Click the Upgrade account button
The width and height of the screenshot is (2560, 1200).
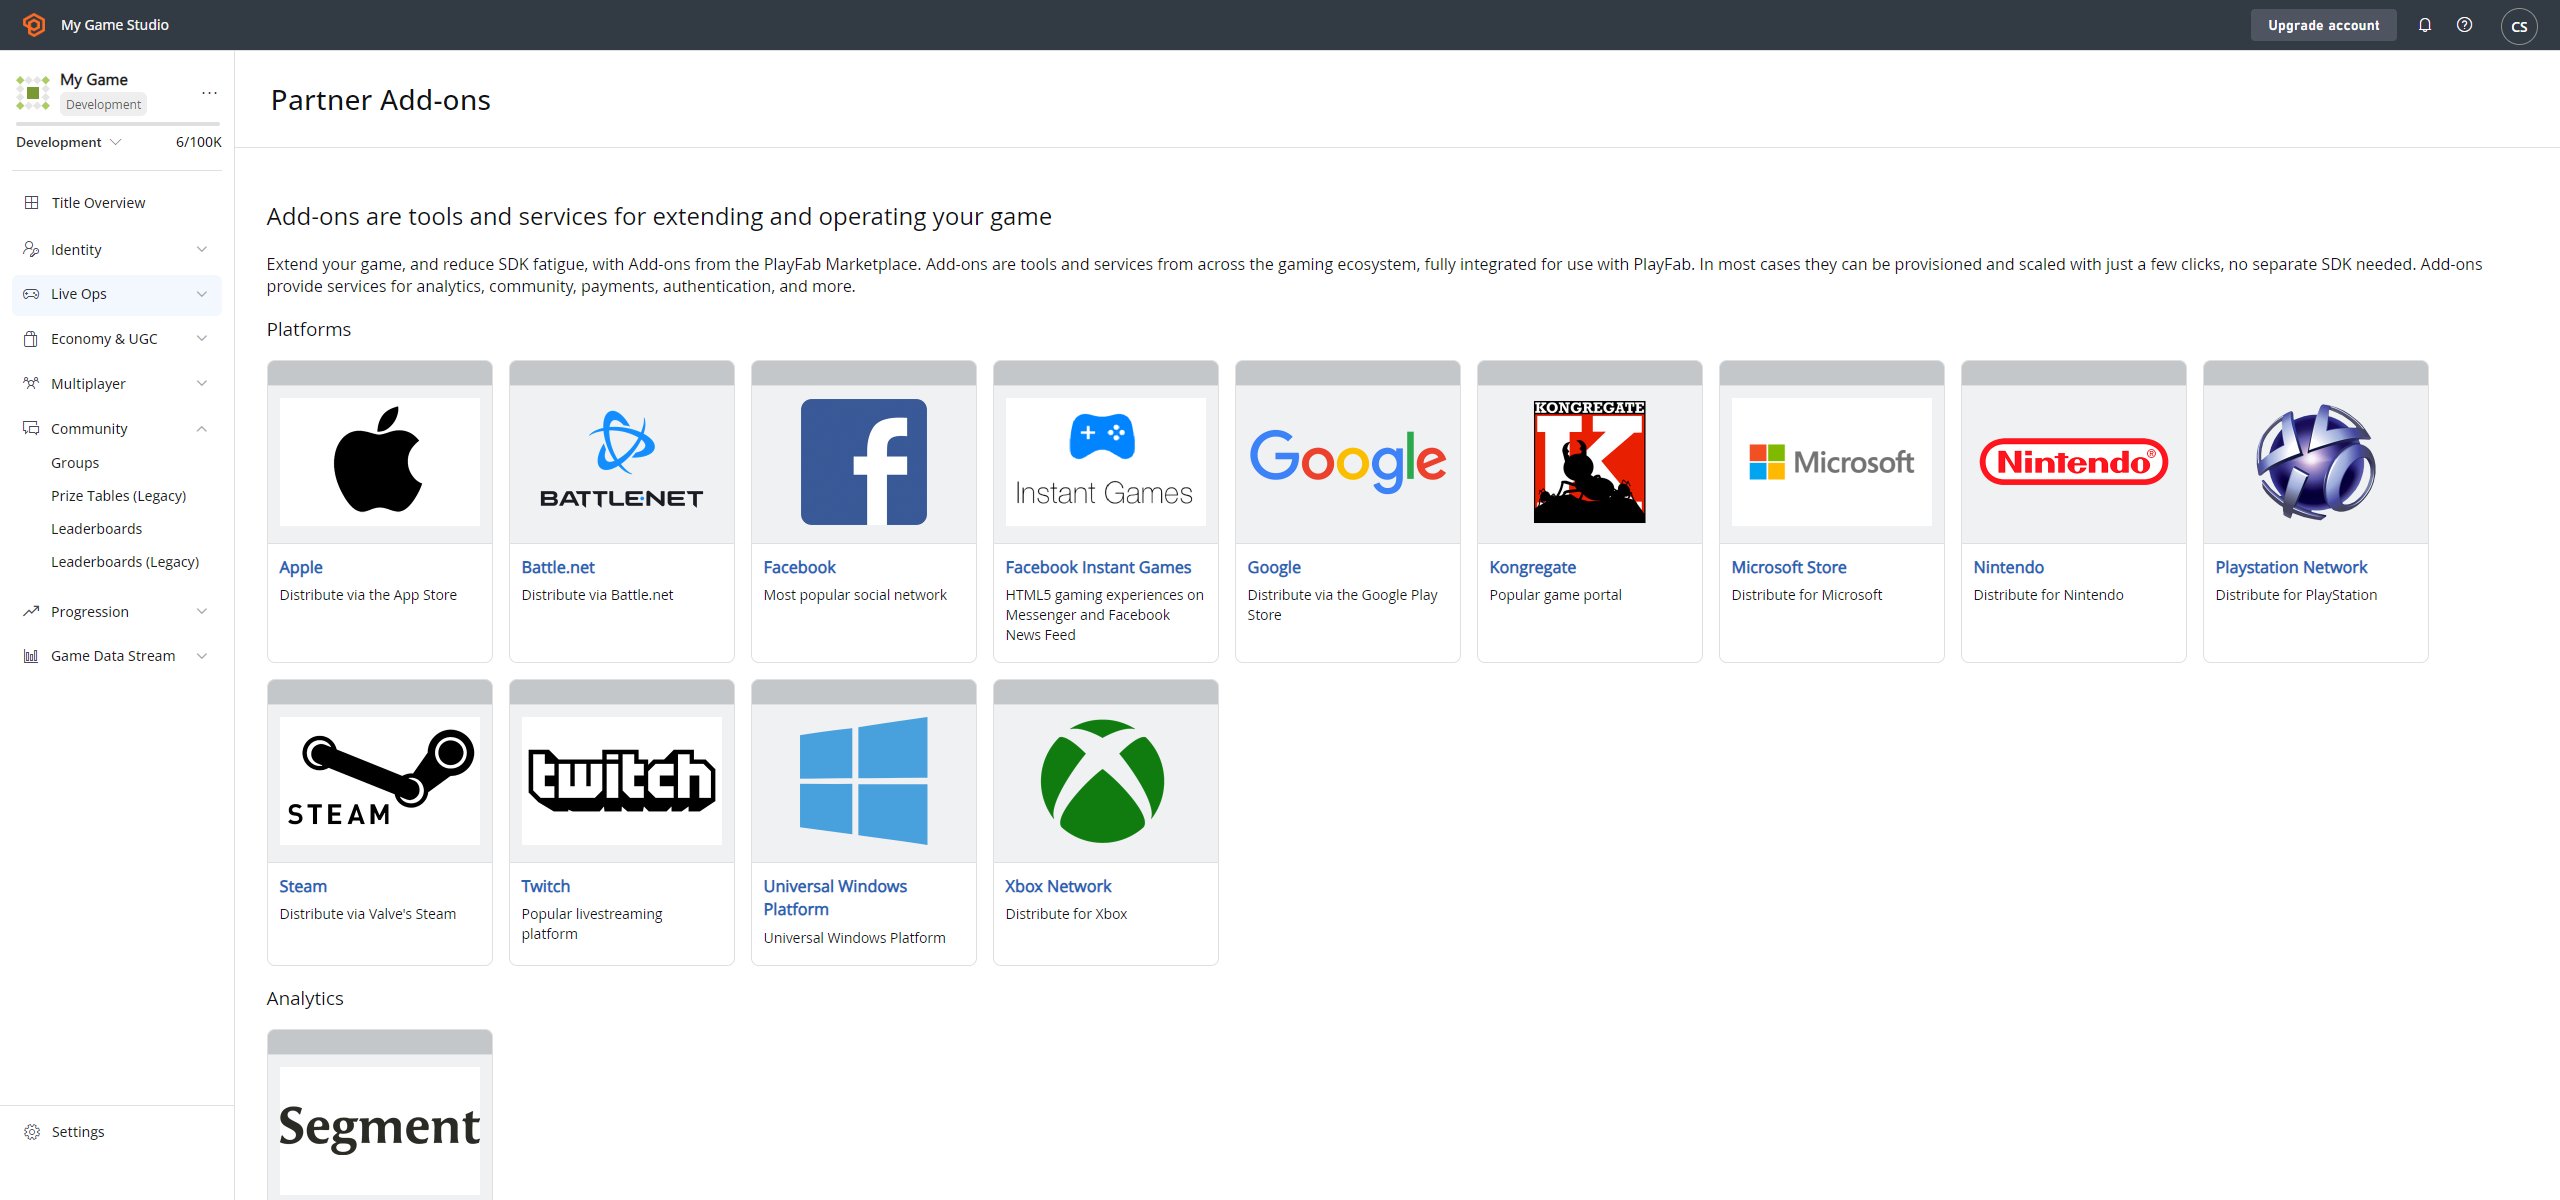2323,25
